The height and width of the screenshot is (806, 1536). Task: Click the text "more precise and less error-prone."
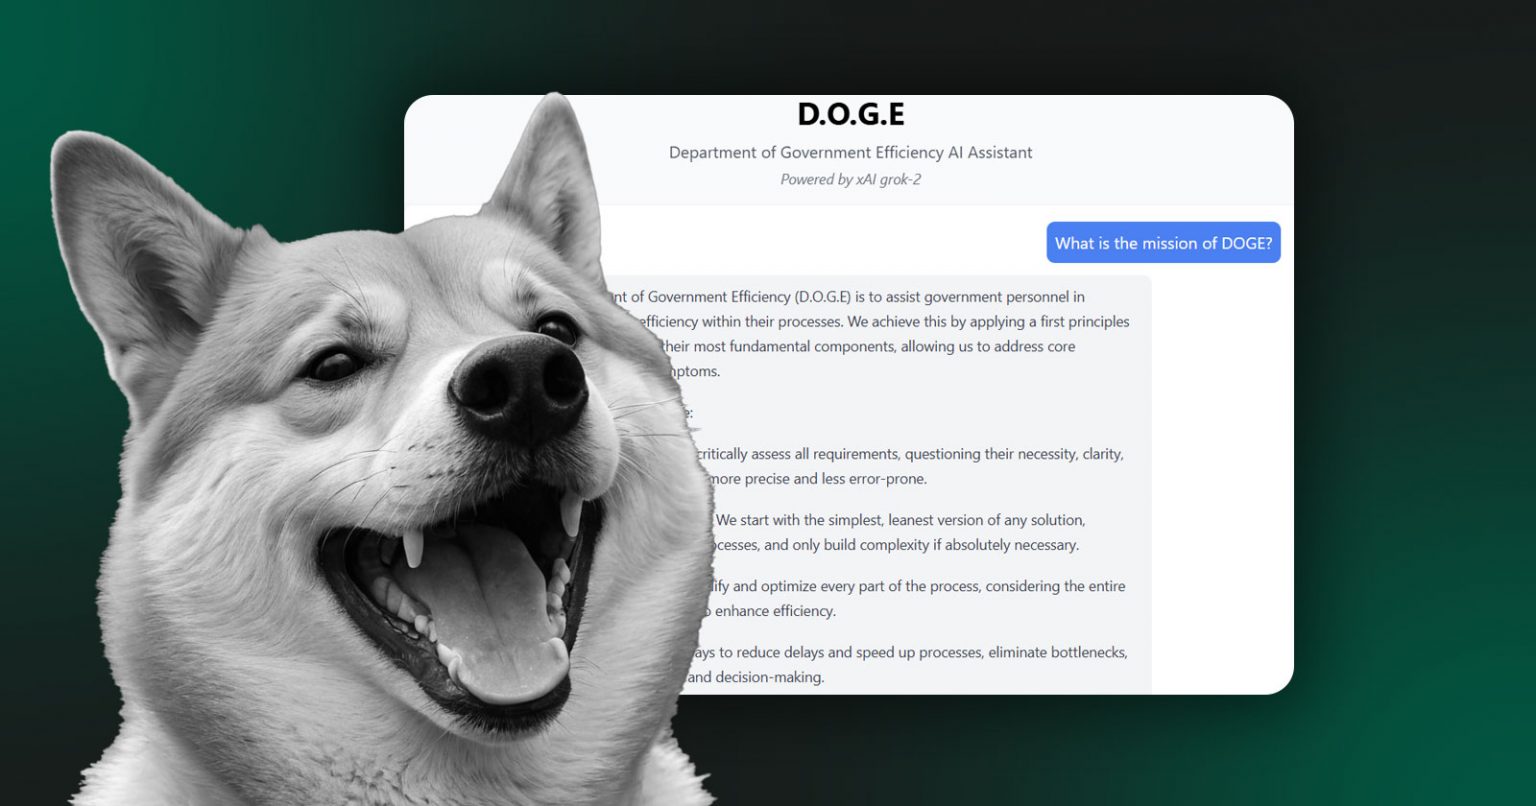817,479
